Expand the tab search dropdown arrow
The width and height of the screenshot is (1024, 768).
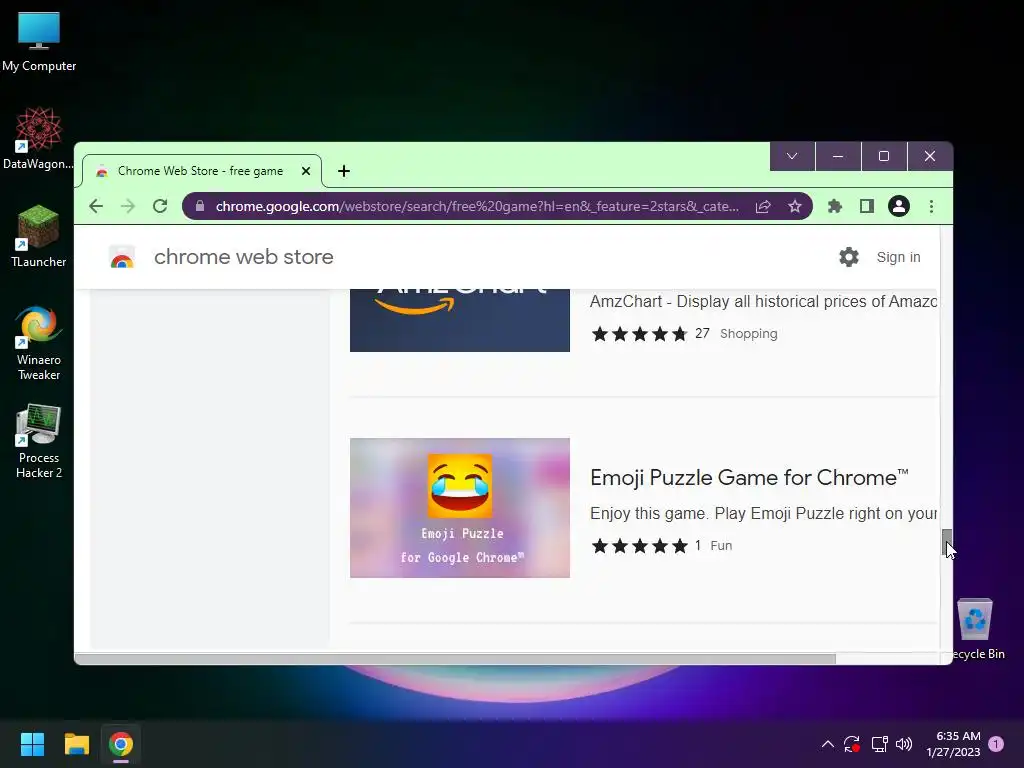tap(792, 156)
